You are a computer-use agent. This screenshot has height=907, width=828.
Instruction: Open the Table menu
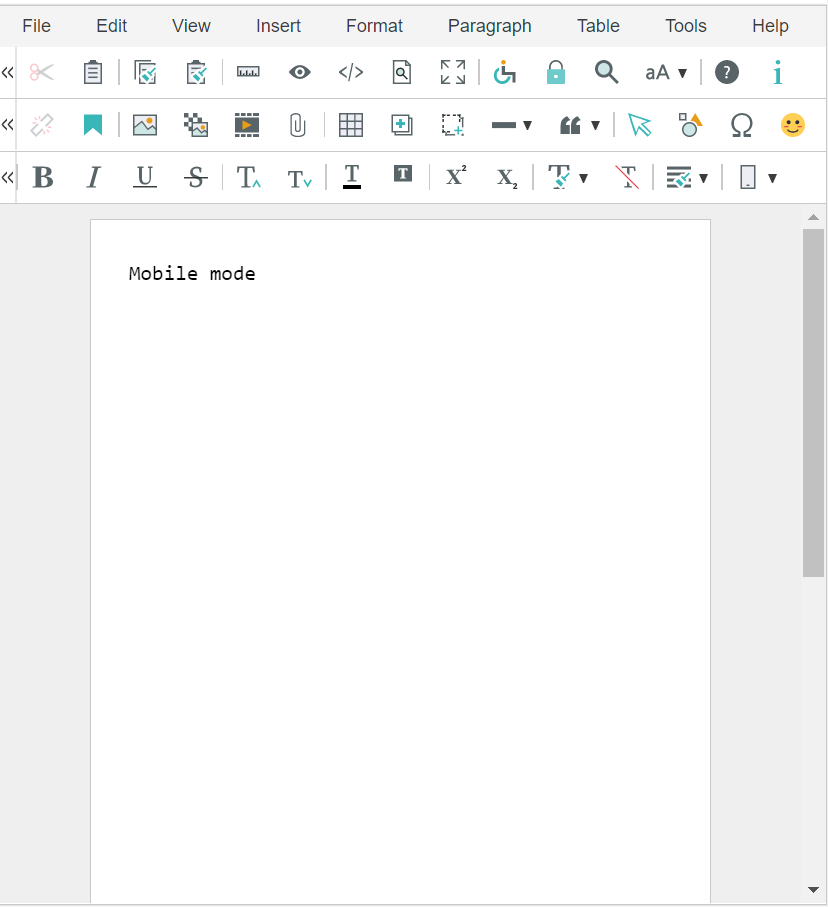(x=598, y=26)
